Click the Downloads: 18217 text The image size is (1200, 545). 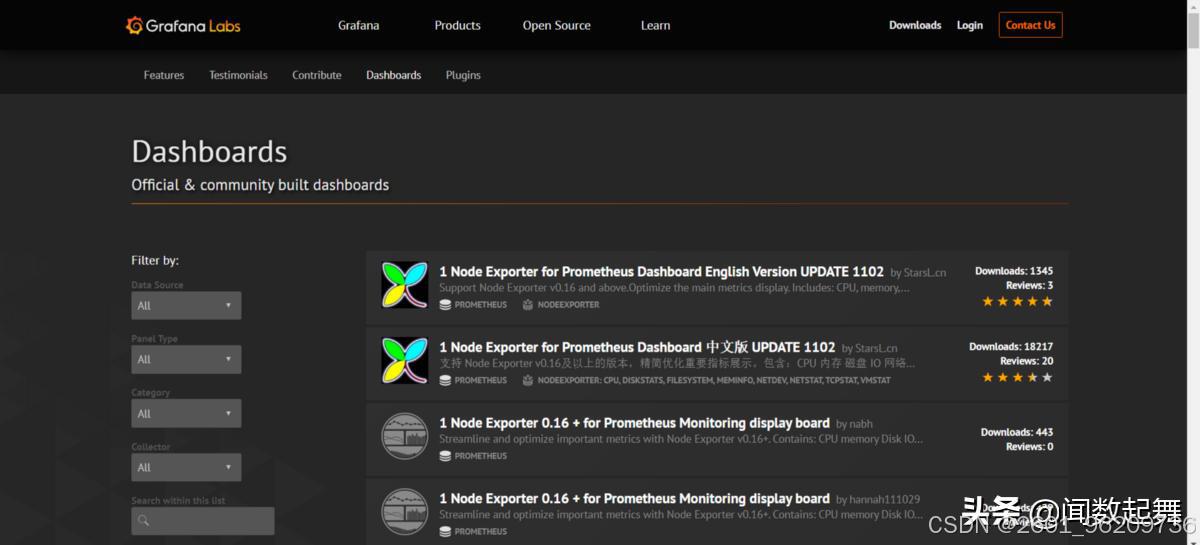click(x=1011, y=347)
